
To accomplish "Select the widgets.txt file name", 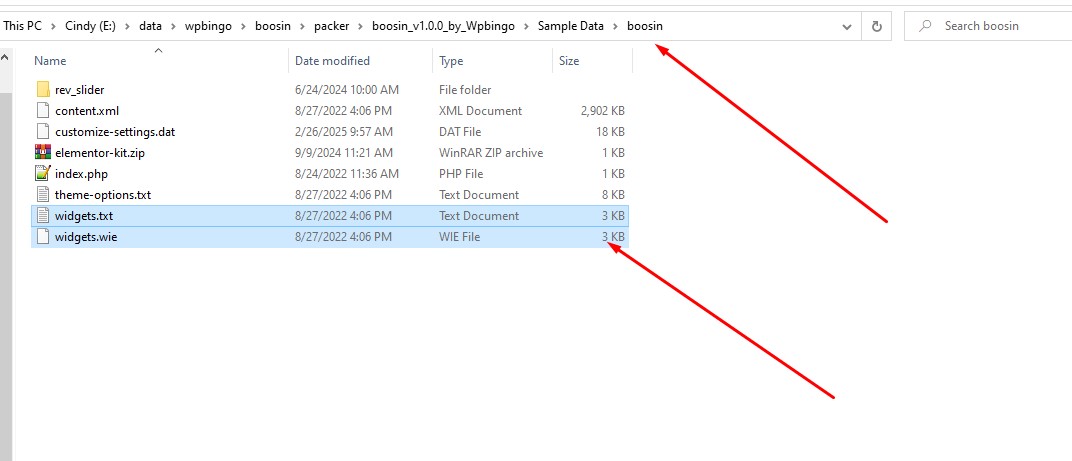I will click(x=84, y=216).
